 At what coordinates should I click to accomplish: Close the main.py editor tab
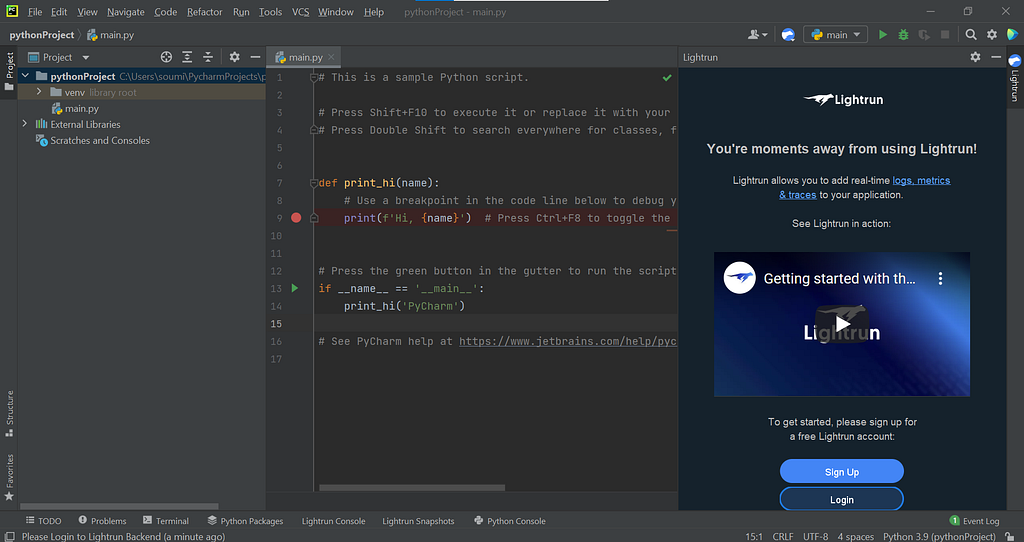point(331,57)
